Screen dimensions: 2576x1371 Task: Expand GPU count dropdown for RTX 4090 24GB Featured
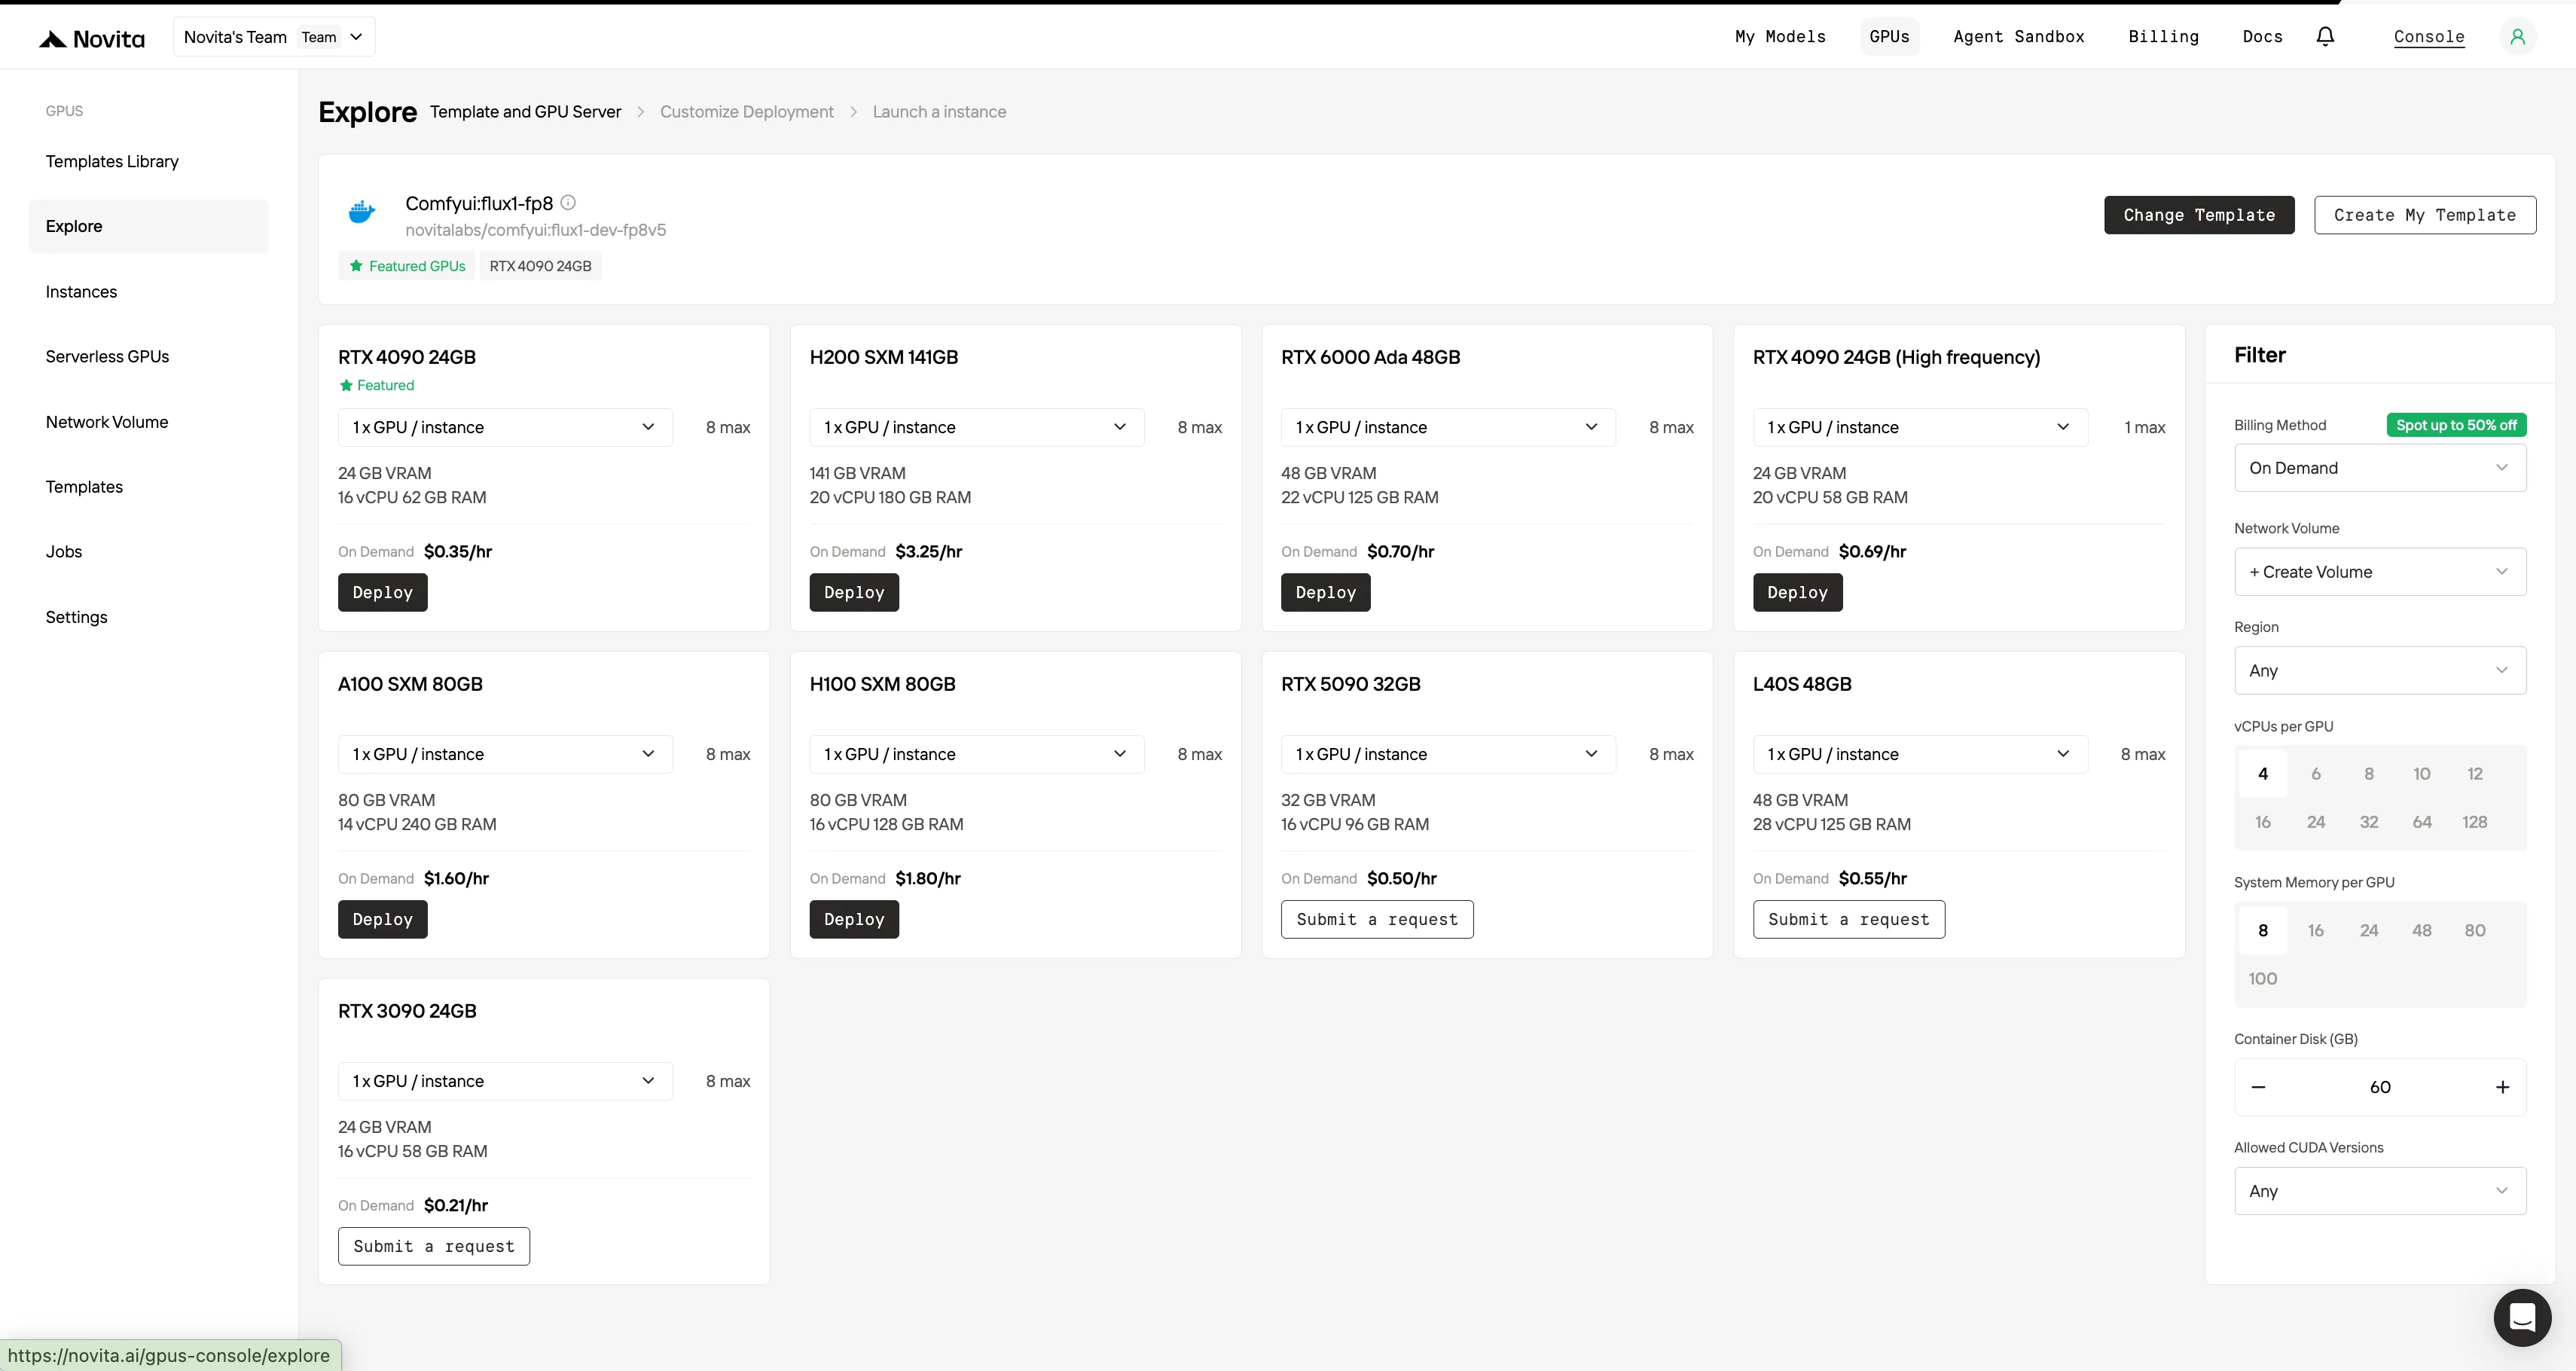(505, 427)
